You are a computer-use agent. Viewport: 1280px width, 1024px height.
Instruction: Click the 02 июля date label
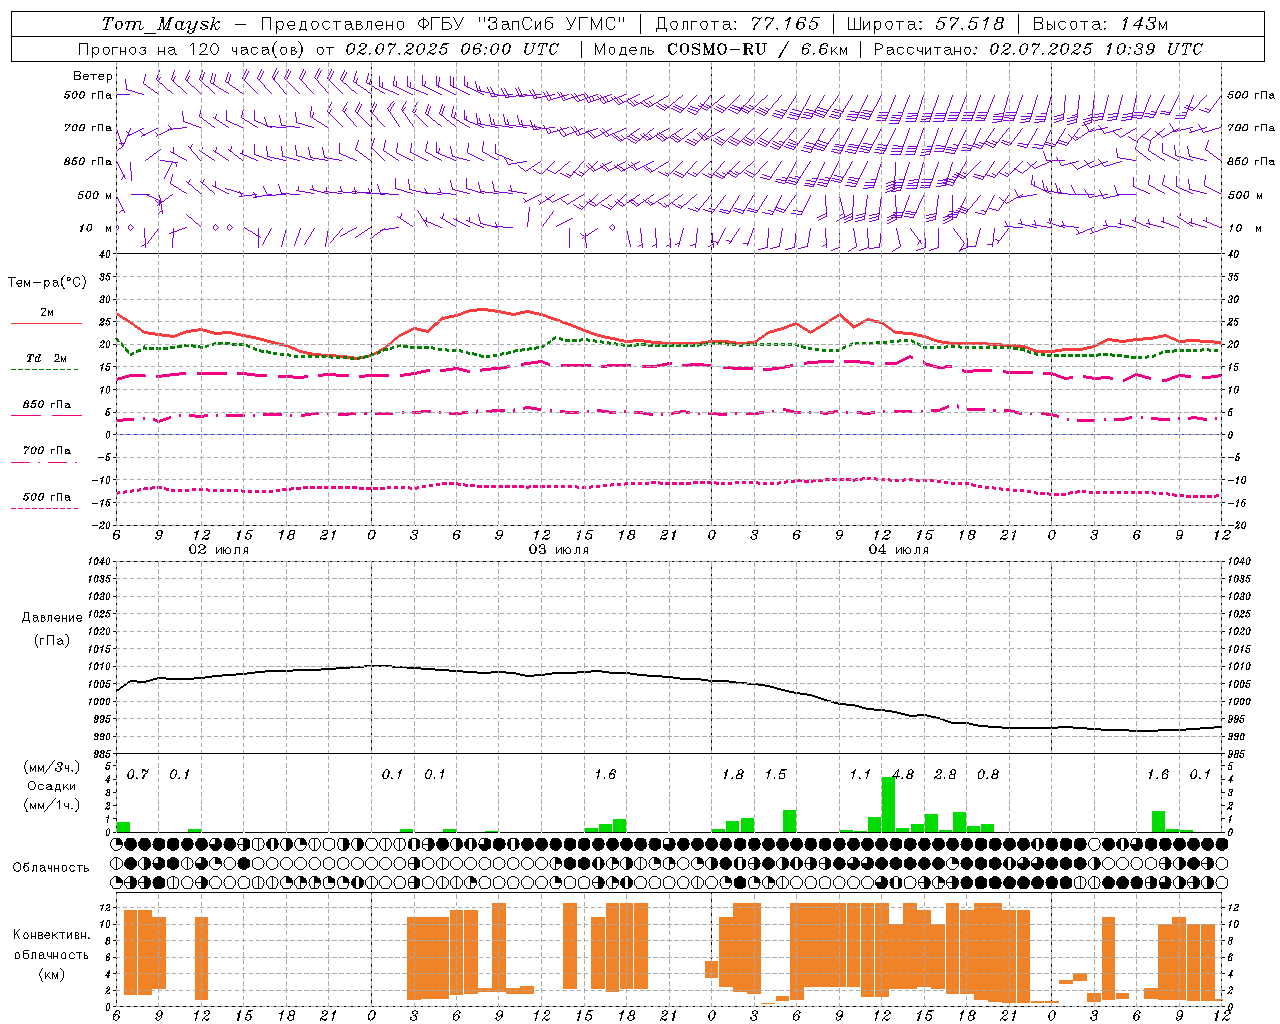pos(219,550)
